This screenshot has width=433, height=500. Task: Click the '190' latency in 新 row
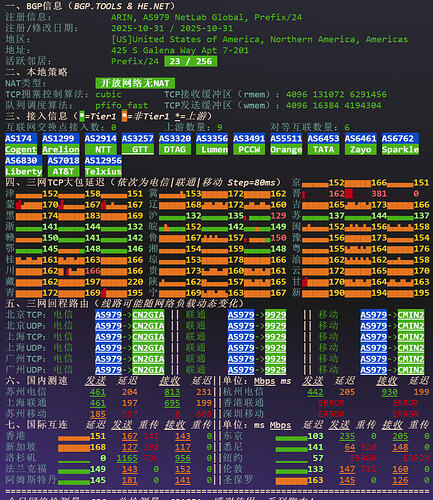point(337,293)
